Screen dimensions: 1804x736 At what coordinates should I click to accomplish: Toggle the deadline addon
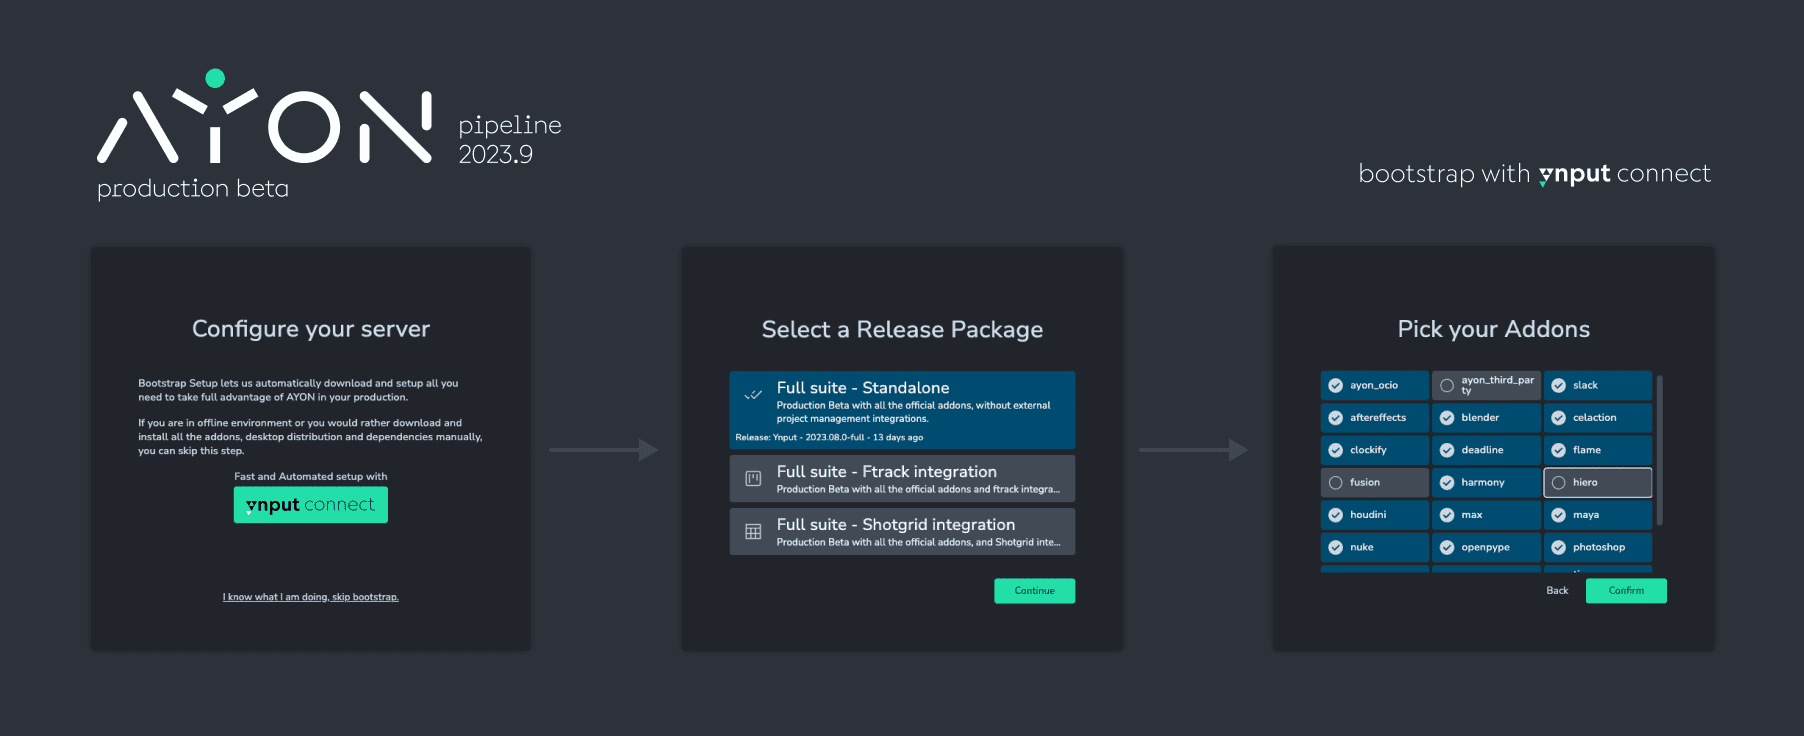pos(1486,450)
